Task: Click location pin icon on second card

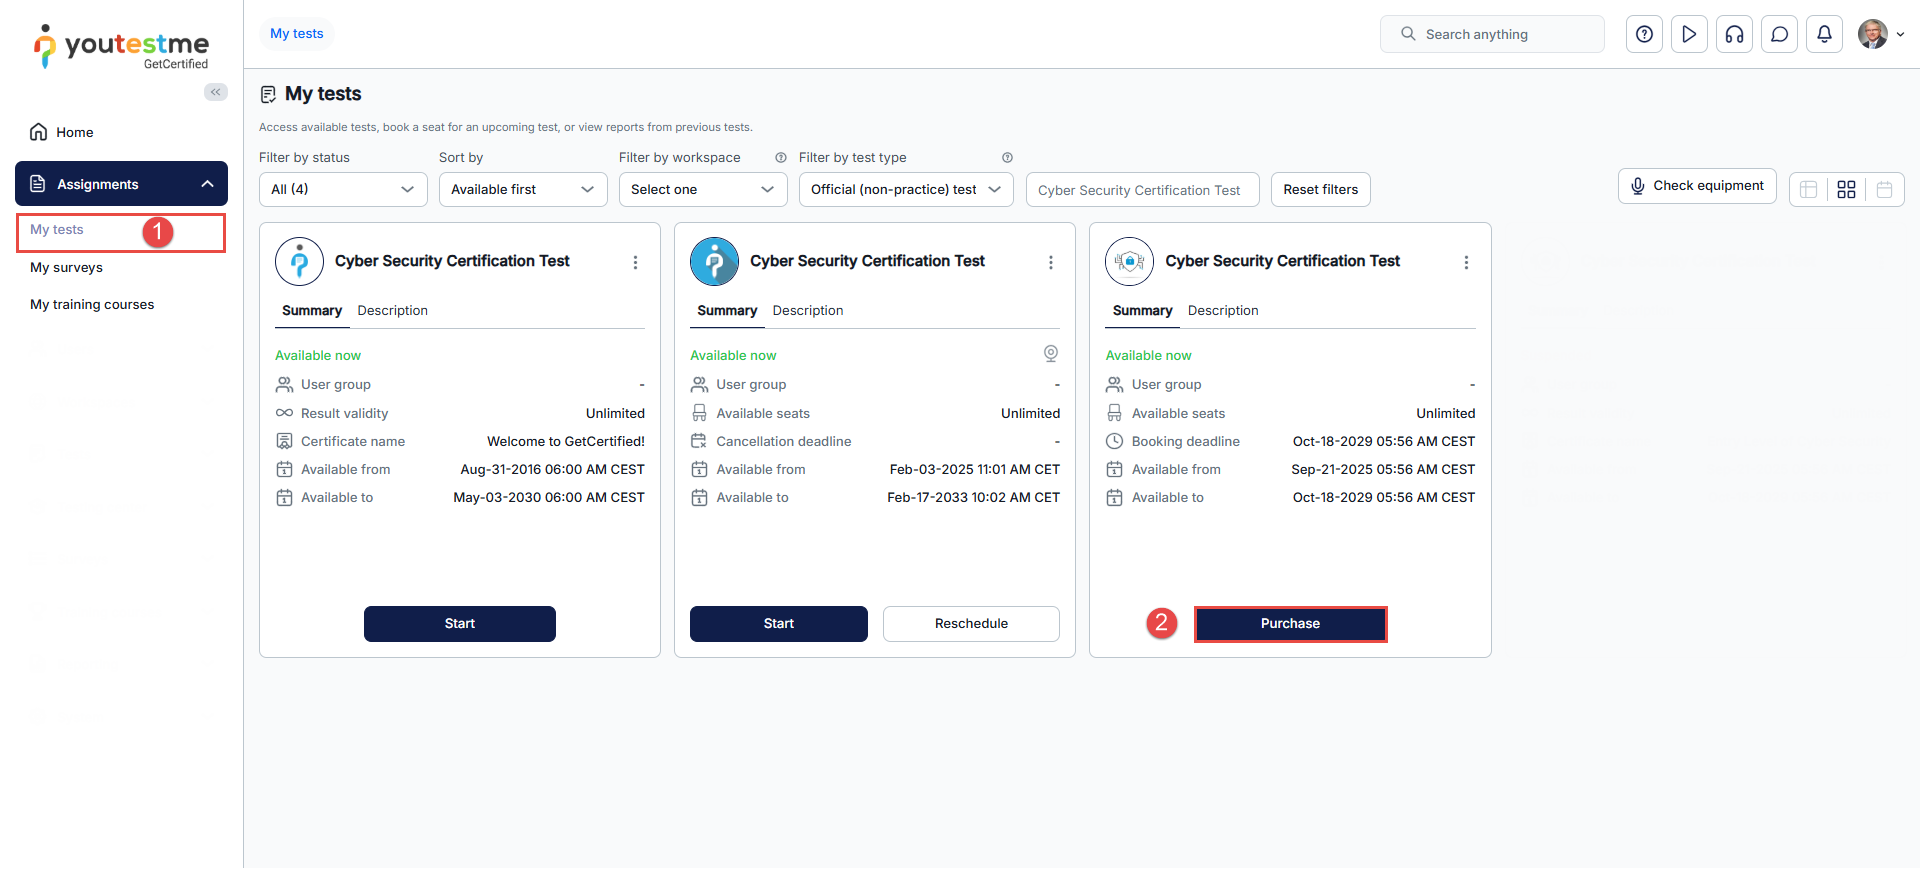Action: point(1050,353)
